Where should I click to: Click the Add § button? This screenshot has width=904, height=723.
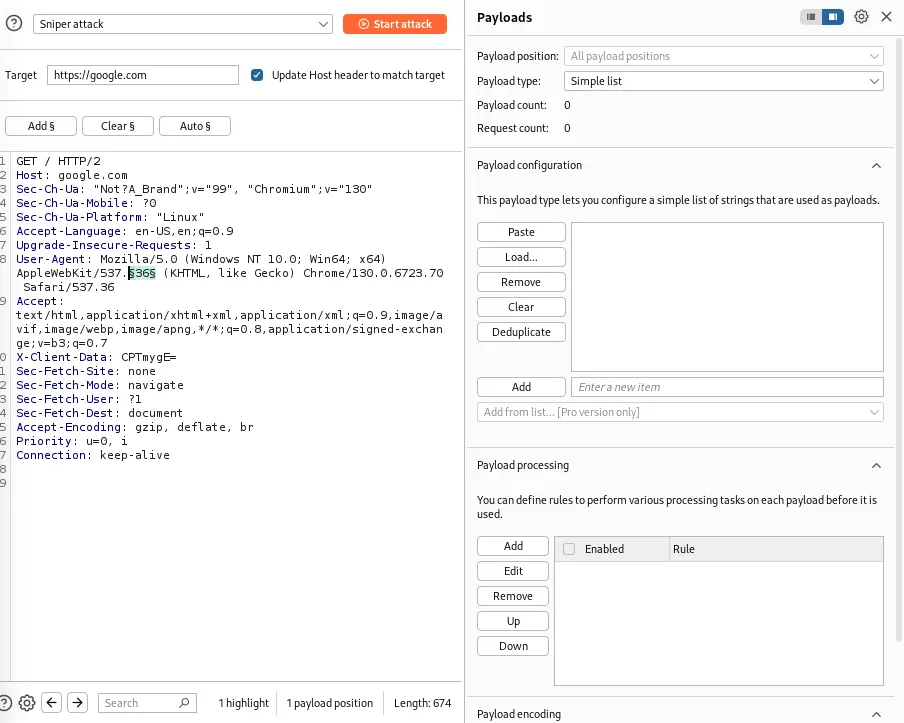pos(41,126)
